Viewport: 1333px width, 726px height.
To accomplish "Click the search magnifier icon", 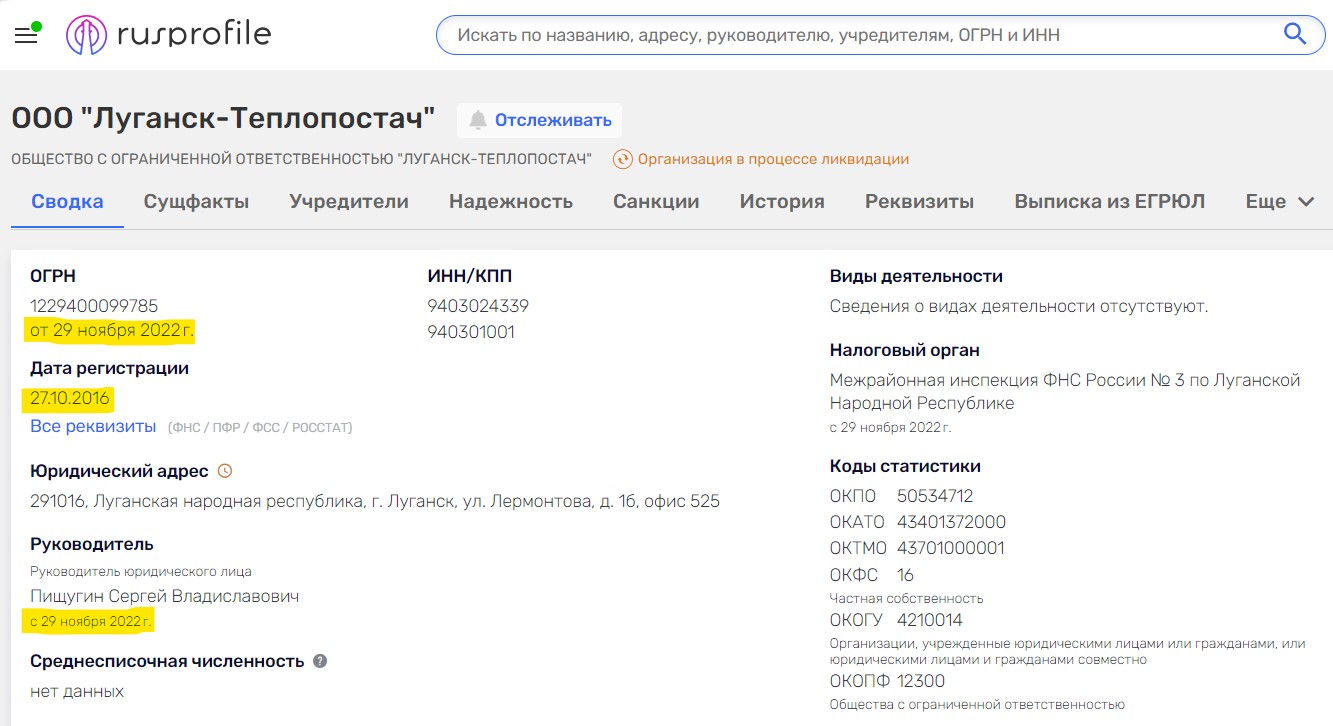I will (1295, 35).
